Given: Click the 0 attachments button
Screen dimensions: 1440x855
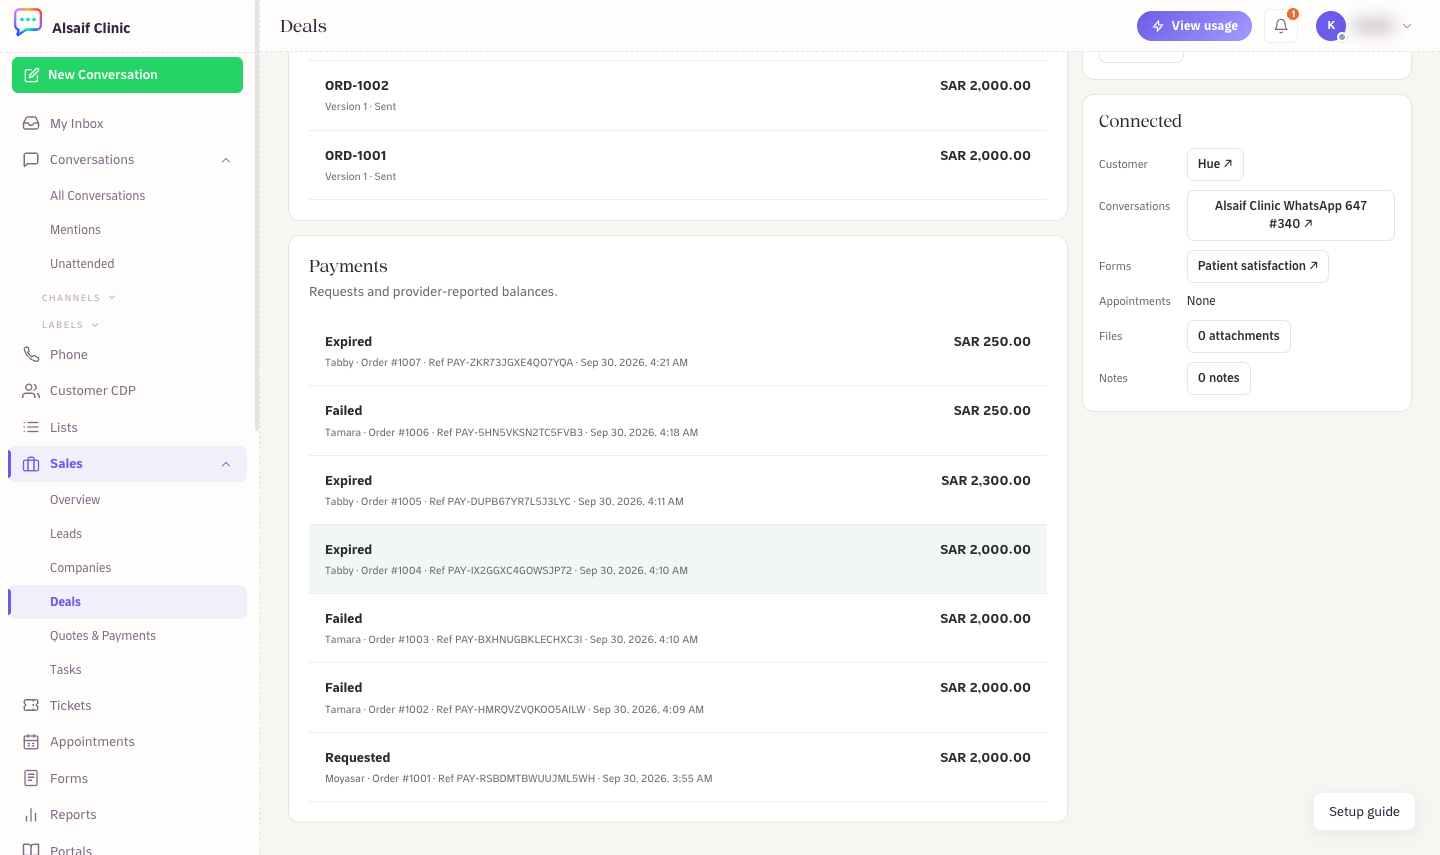Looking at the screenshot, I should 1238,336.
